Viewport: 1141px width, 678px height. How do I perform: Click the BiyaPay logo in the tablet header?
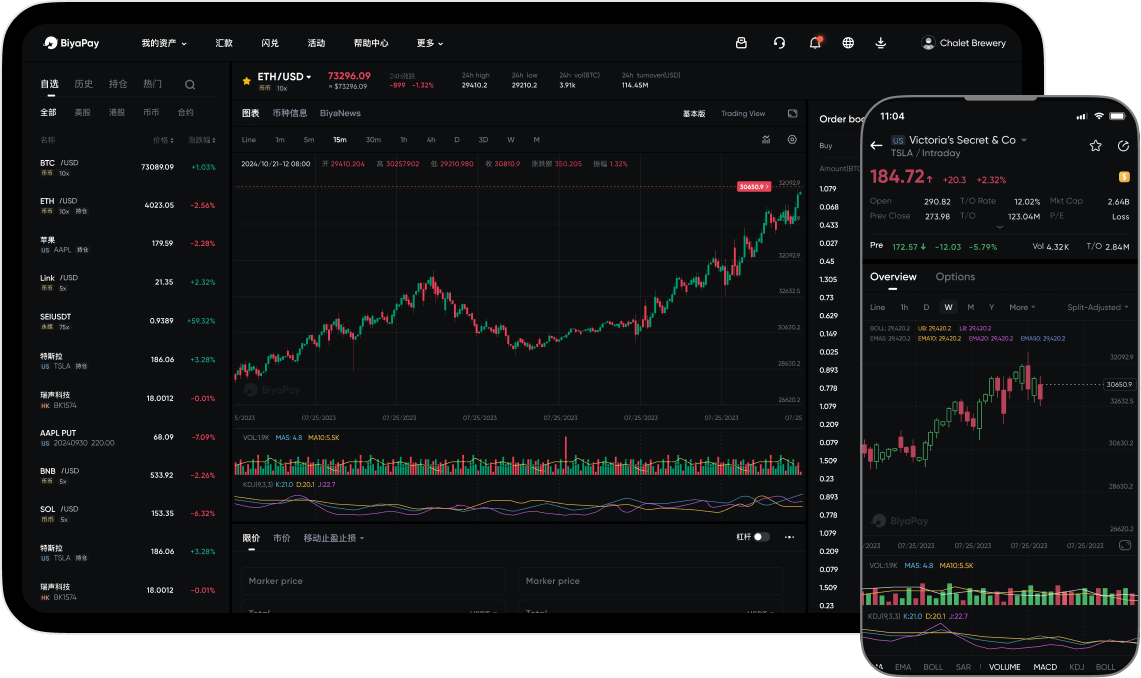[x=71, y=43]
